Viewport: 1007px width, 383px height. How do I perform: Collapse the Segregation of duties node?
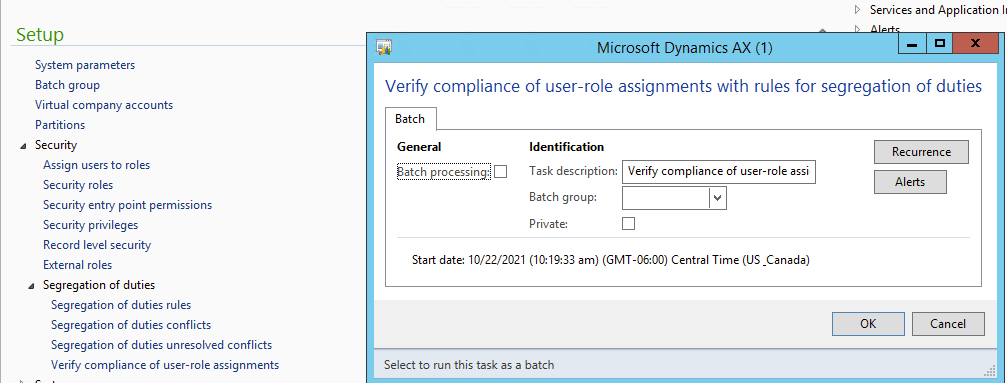point(31,285)
